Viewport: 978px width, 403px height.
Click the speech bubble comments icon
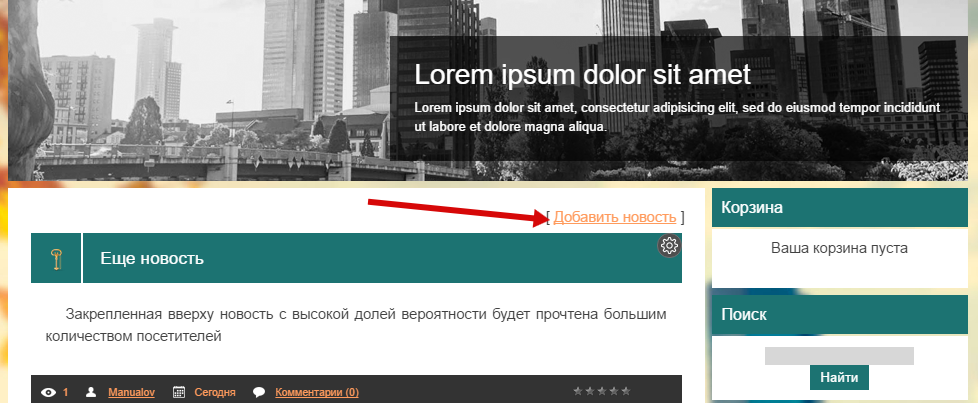[259, 393]
